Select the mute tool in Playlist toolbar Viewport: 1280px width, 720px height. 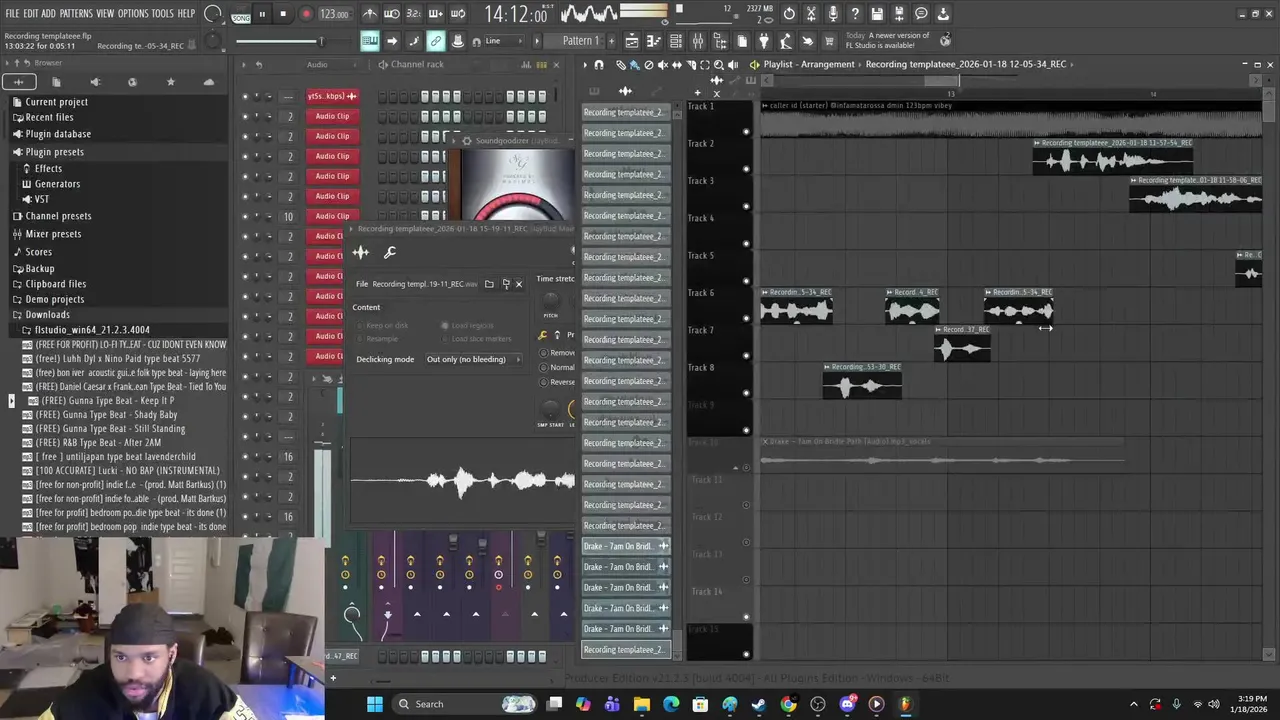662,64
